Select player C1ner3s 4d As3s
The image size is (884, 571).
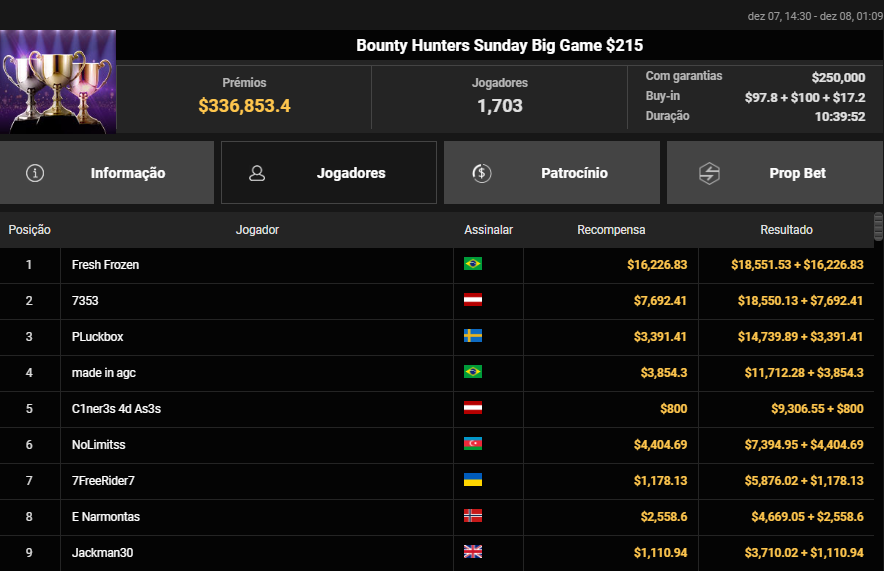(x=116, y=409)
